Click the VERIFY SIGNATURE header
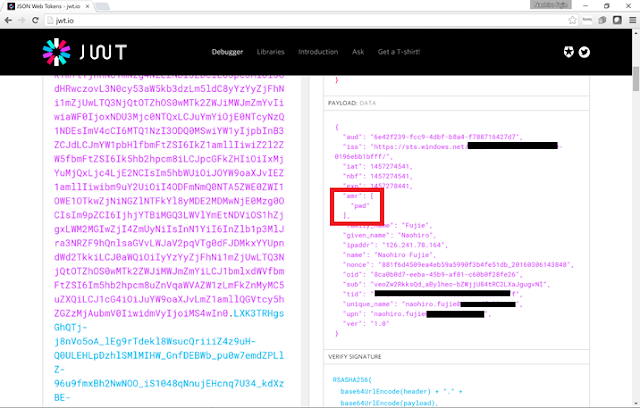 355,357
